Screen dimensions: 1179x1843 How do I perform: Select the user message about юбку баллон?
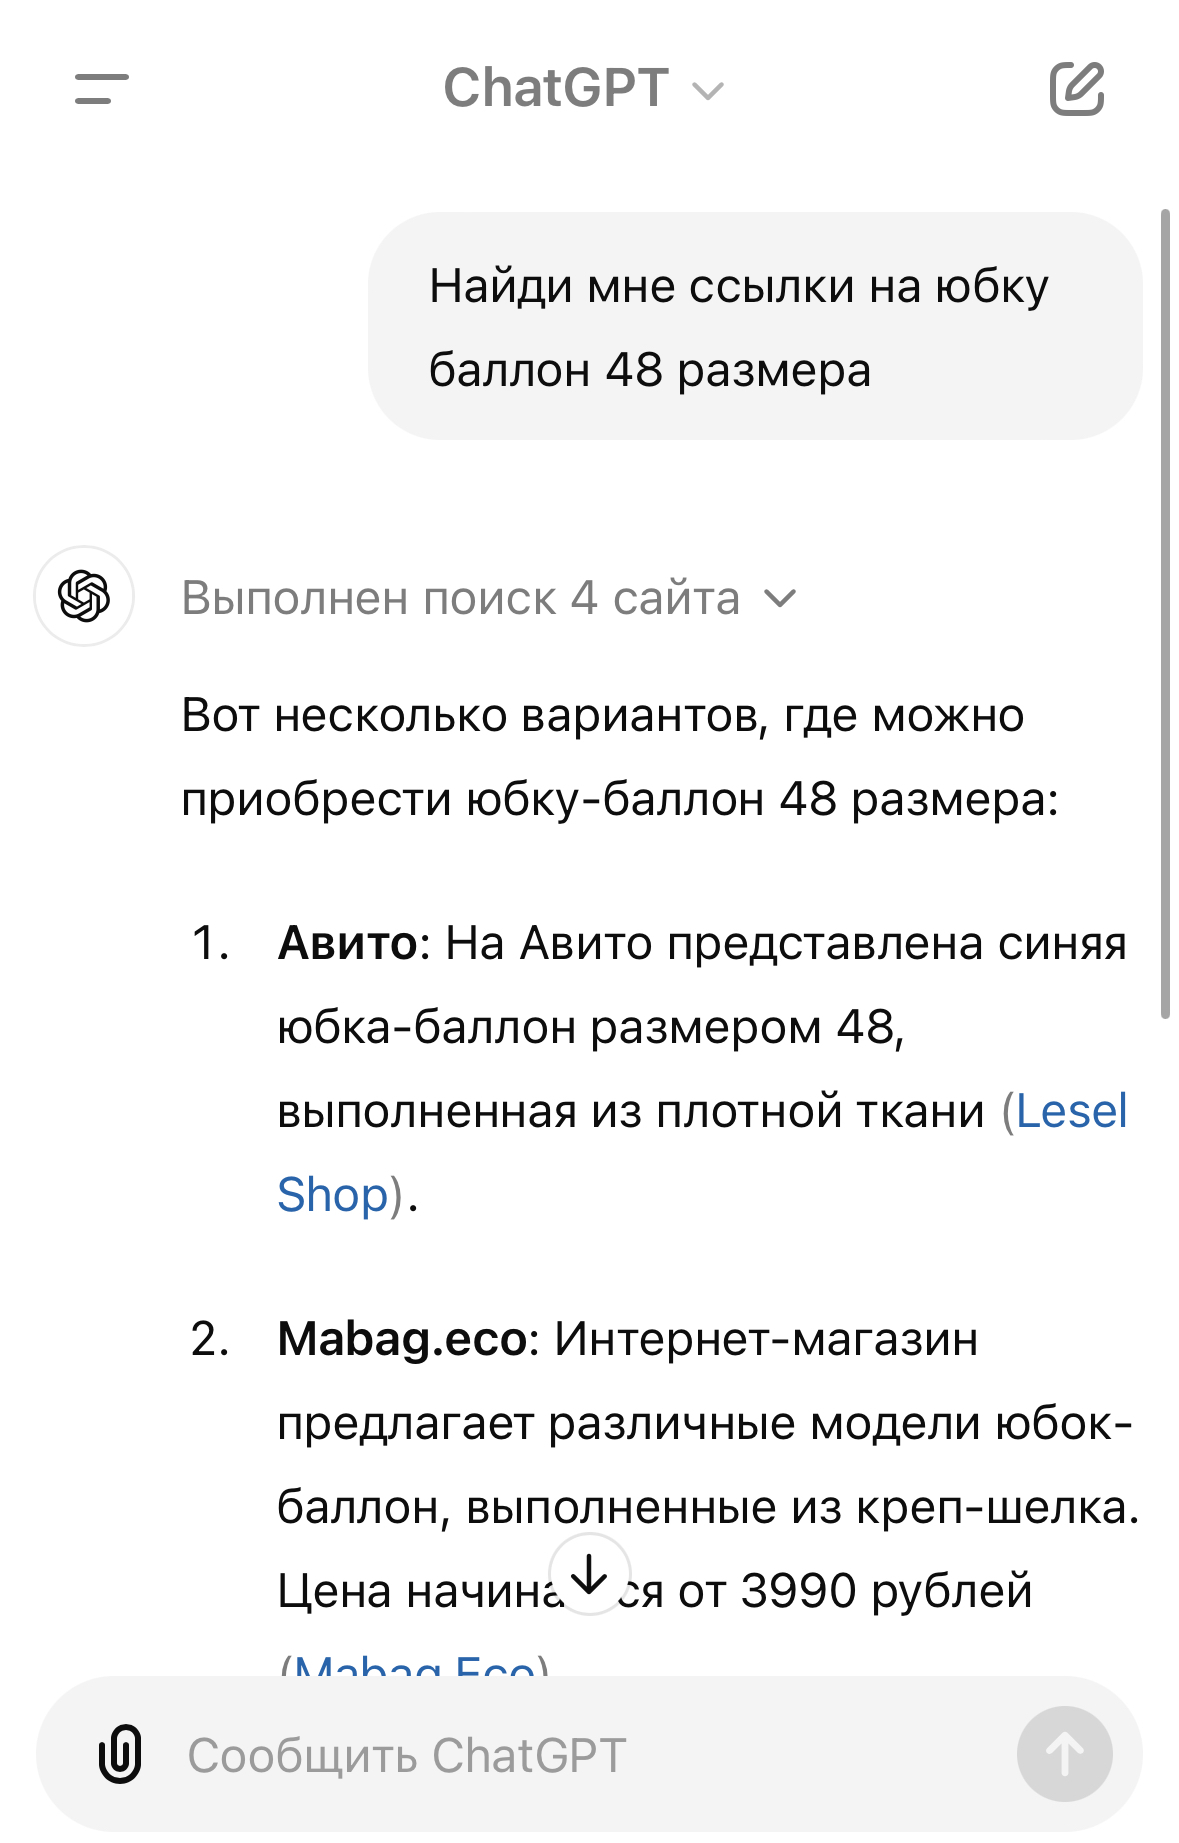(x=755, y=327)
